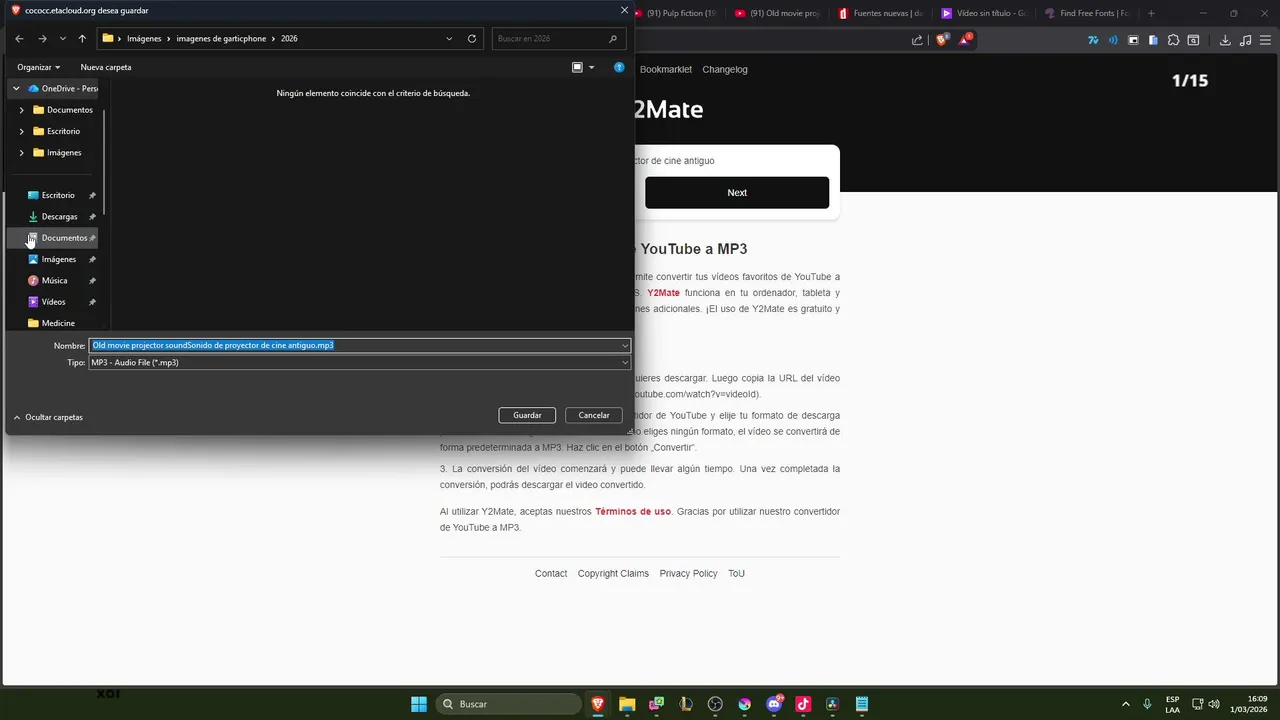Screen dimensions: 1280x720
Task: Open the Windows Start menu
Action: coord(419,704)
